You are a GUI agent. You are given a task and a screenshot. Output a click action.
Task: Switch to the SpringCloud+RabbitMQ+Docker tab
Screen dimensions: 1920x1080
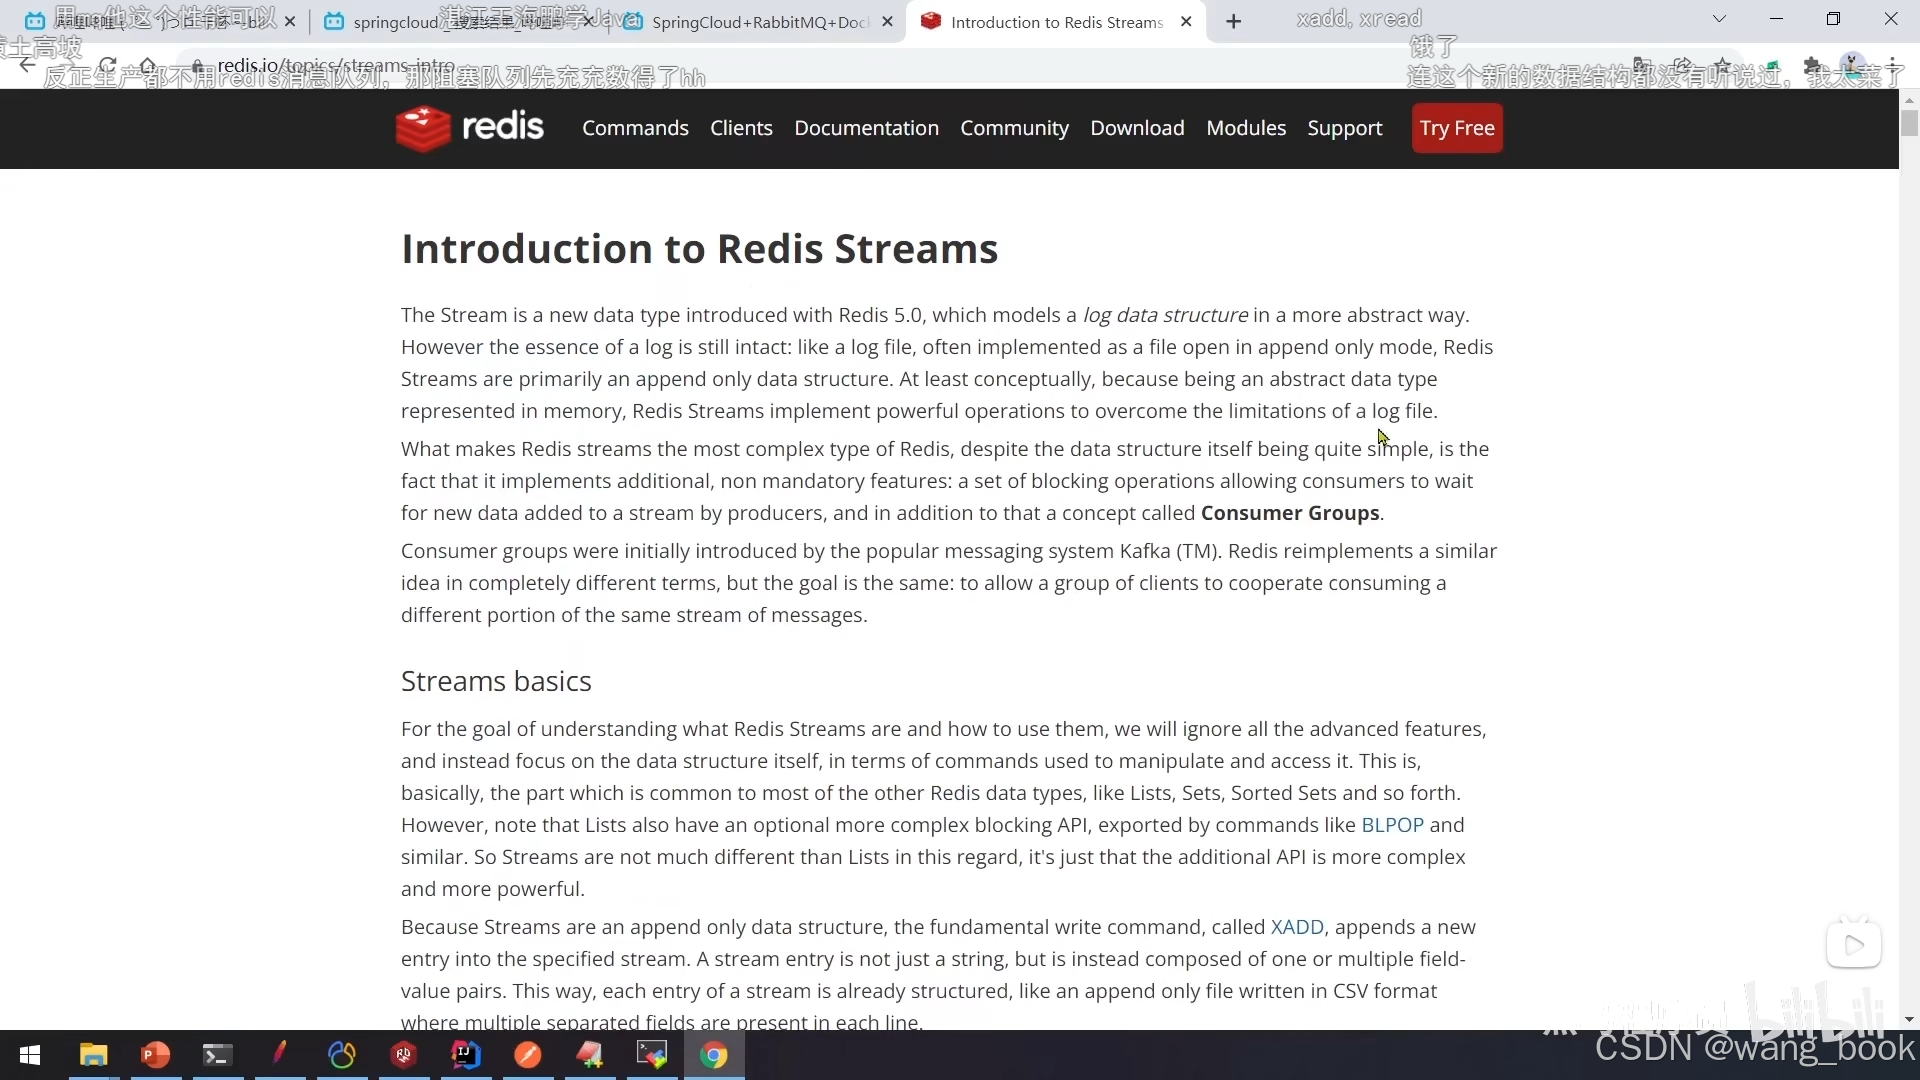click(760, 22)
